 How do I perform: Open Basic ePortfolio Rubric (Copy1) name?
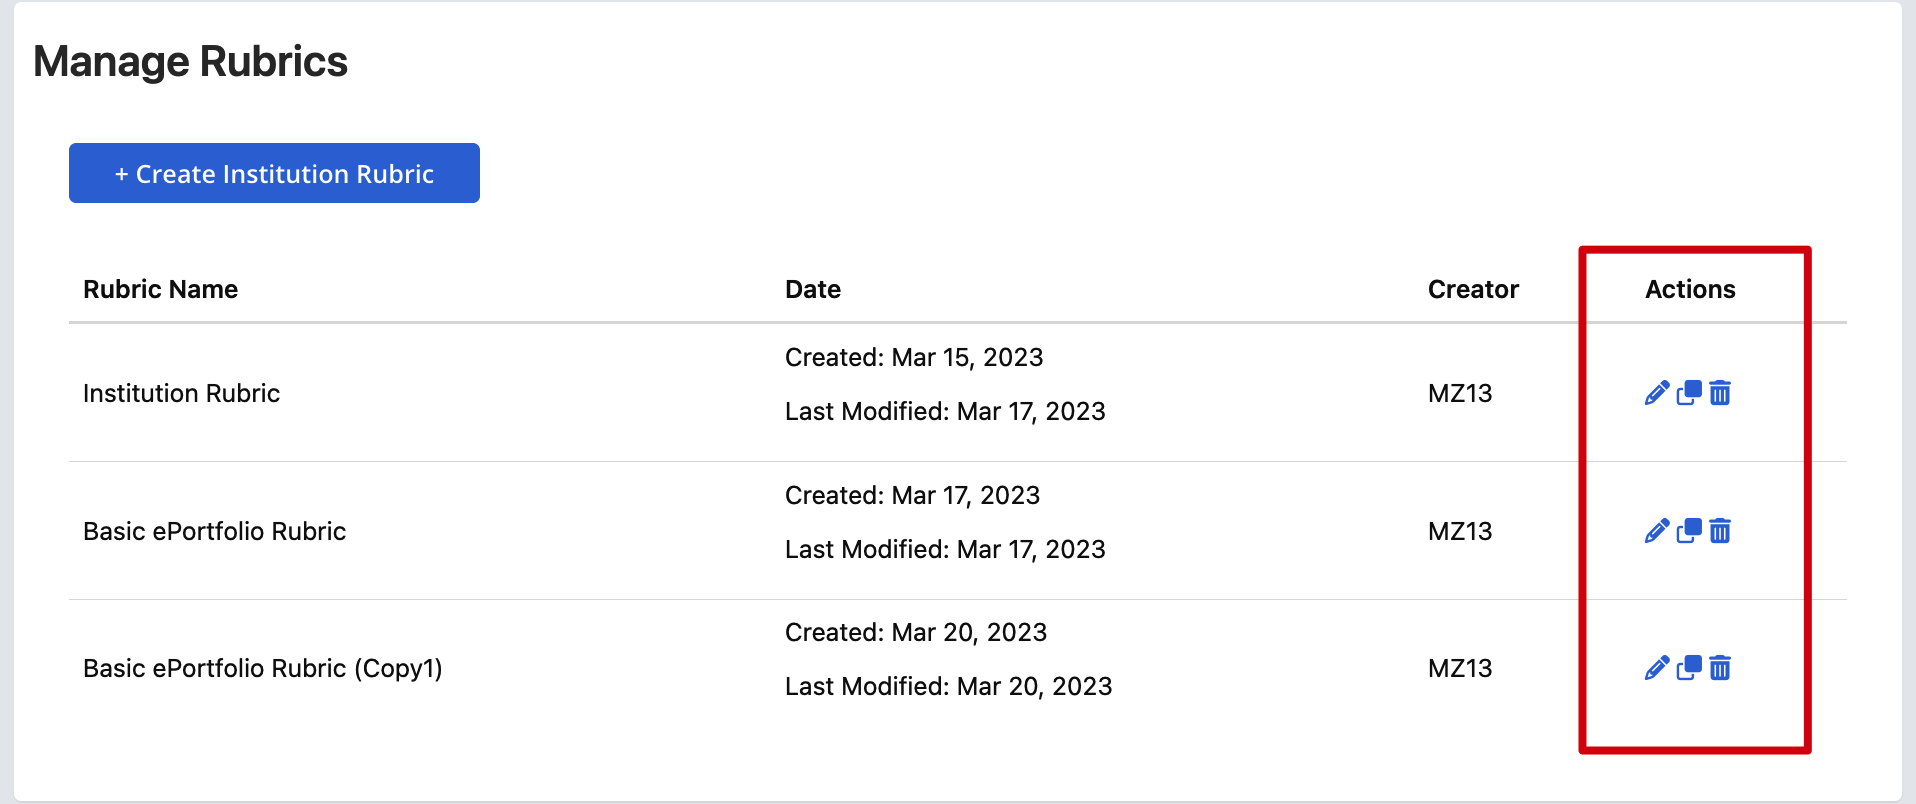point(263,668)
